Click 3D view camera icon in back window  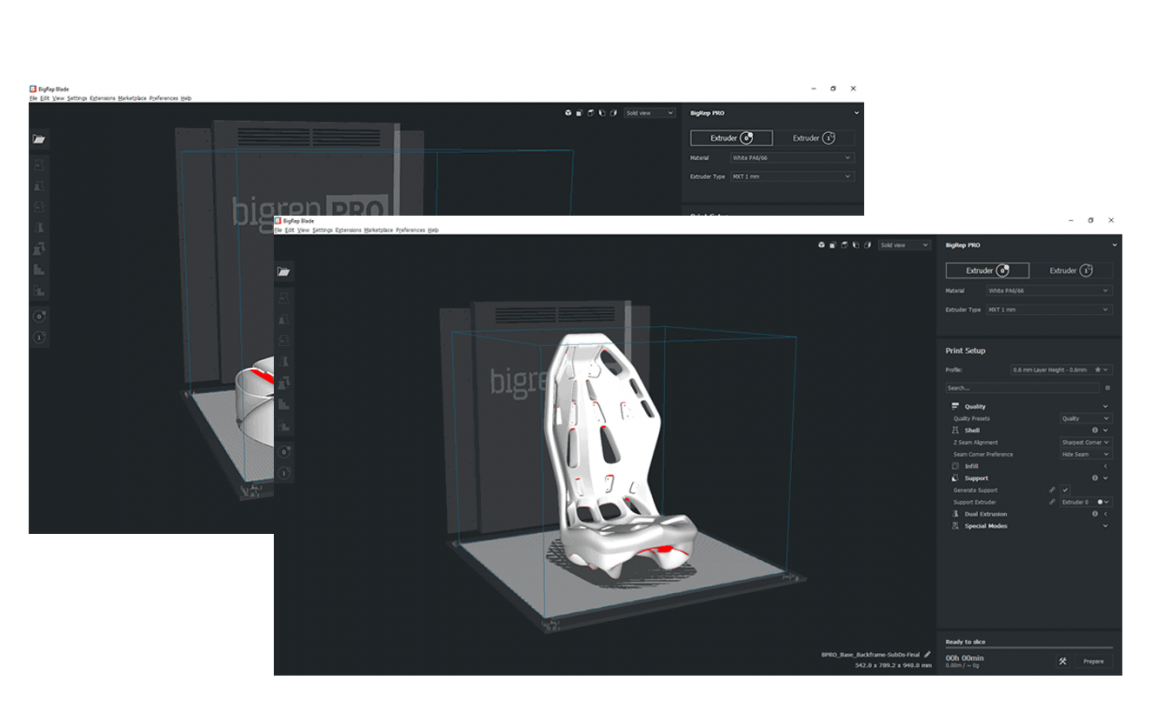[x=568, y=113]
